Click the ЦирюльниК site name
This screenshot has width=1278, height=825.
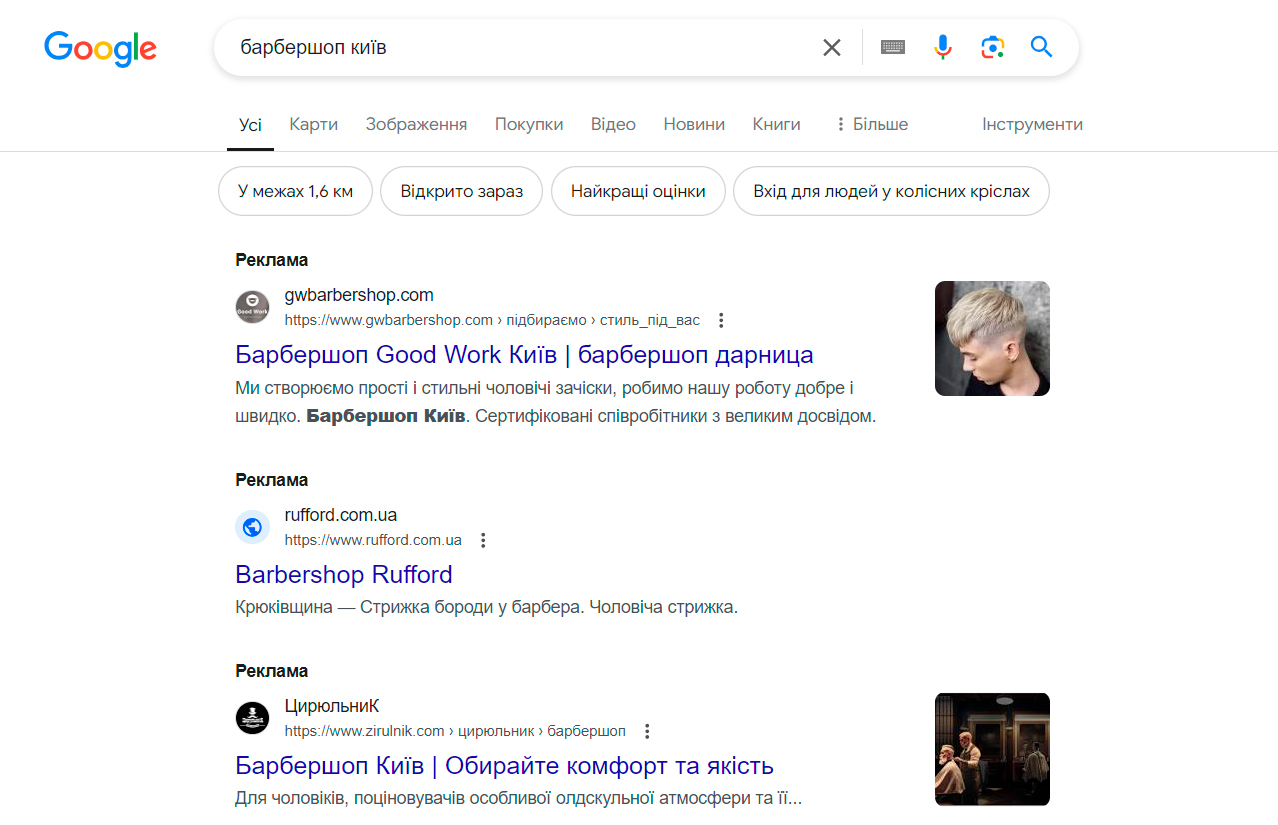332,706
